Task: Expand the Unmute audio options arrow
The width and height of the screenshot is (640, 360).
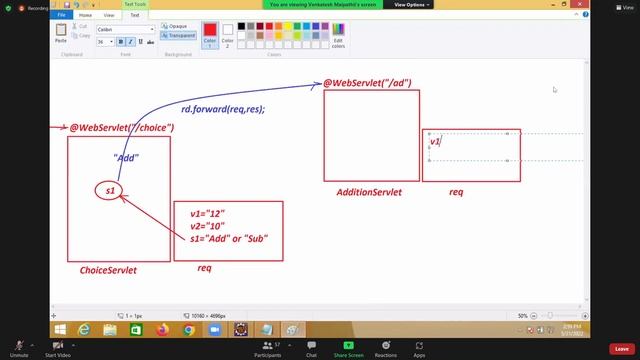Action: click(32, 345)
